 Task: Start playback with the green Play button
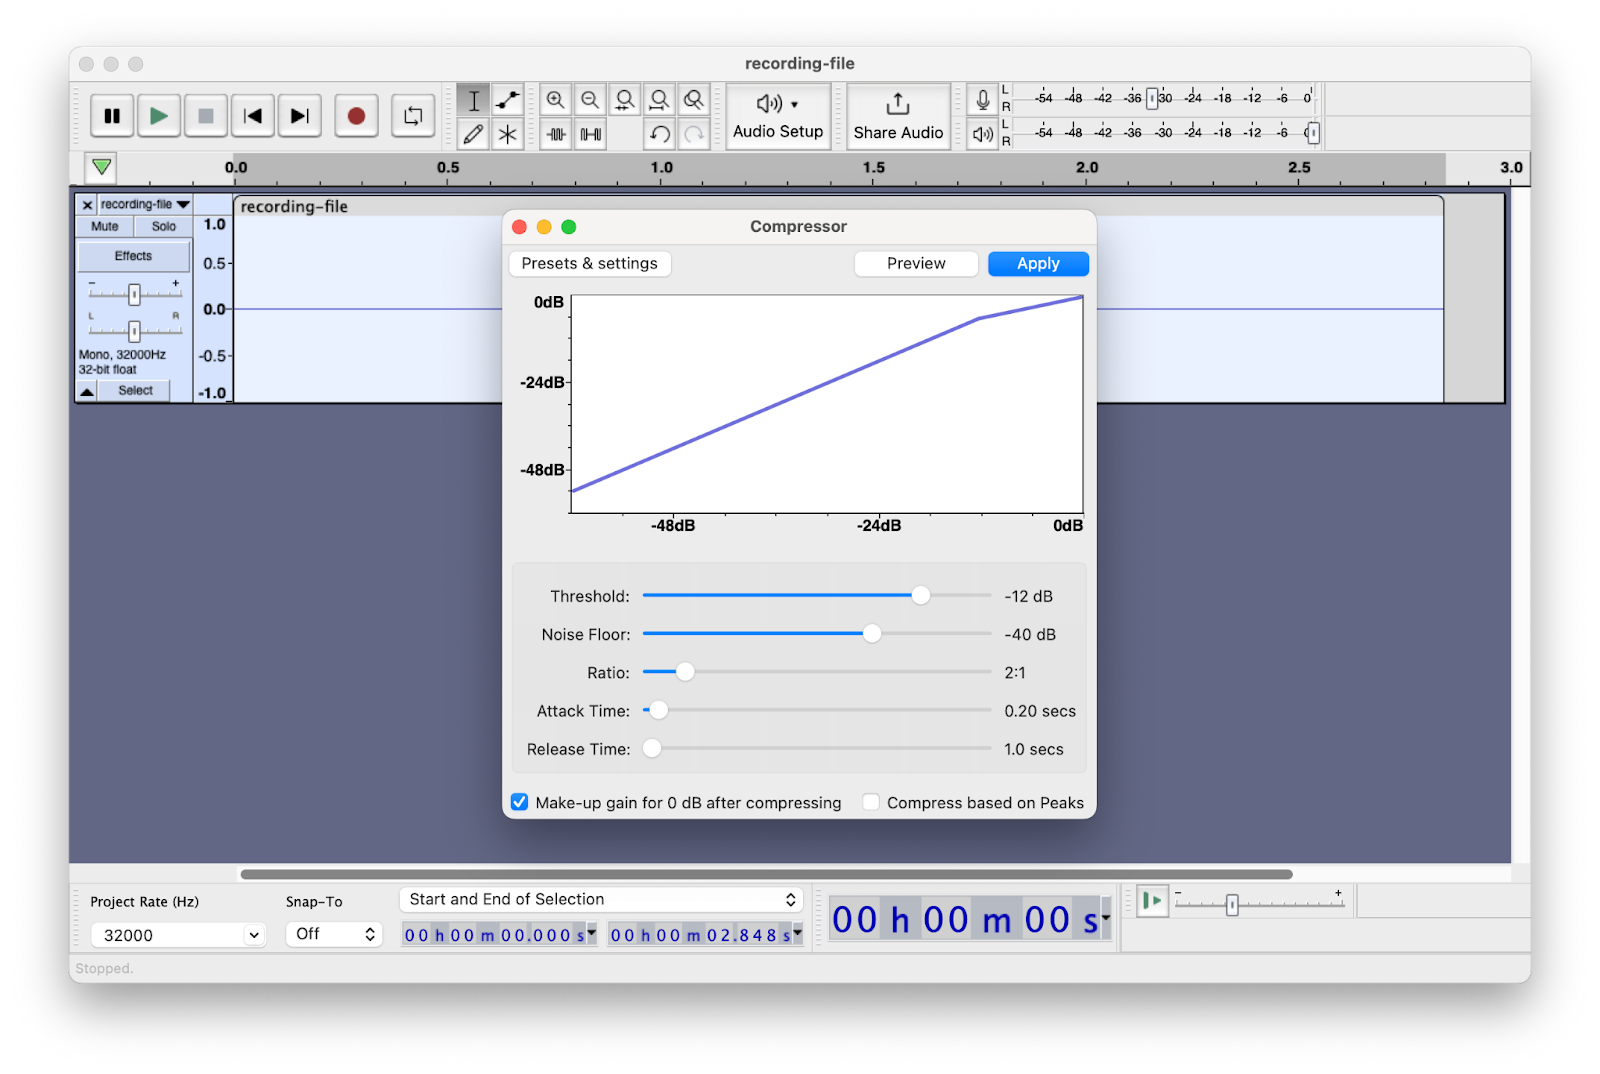[158, 116]
